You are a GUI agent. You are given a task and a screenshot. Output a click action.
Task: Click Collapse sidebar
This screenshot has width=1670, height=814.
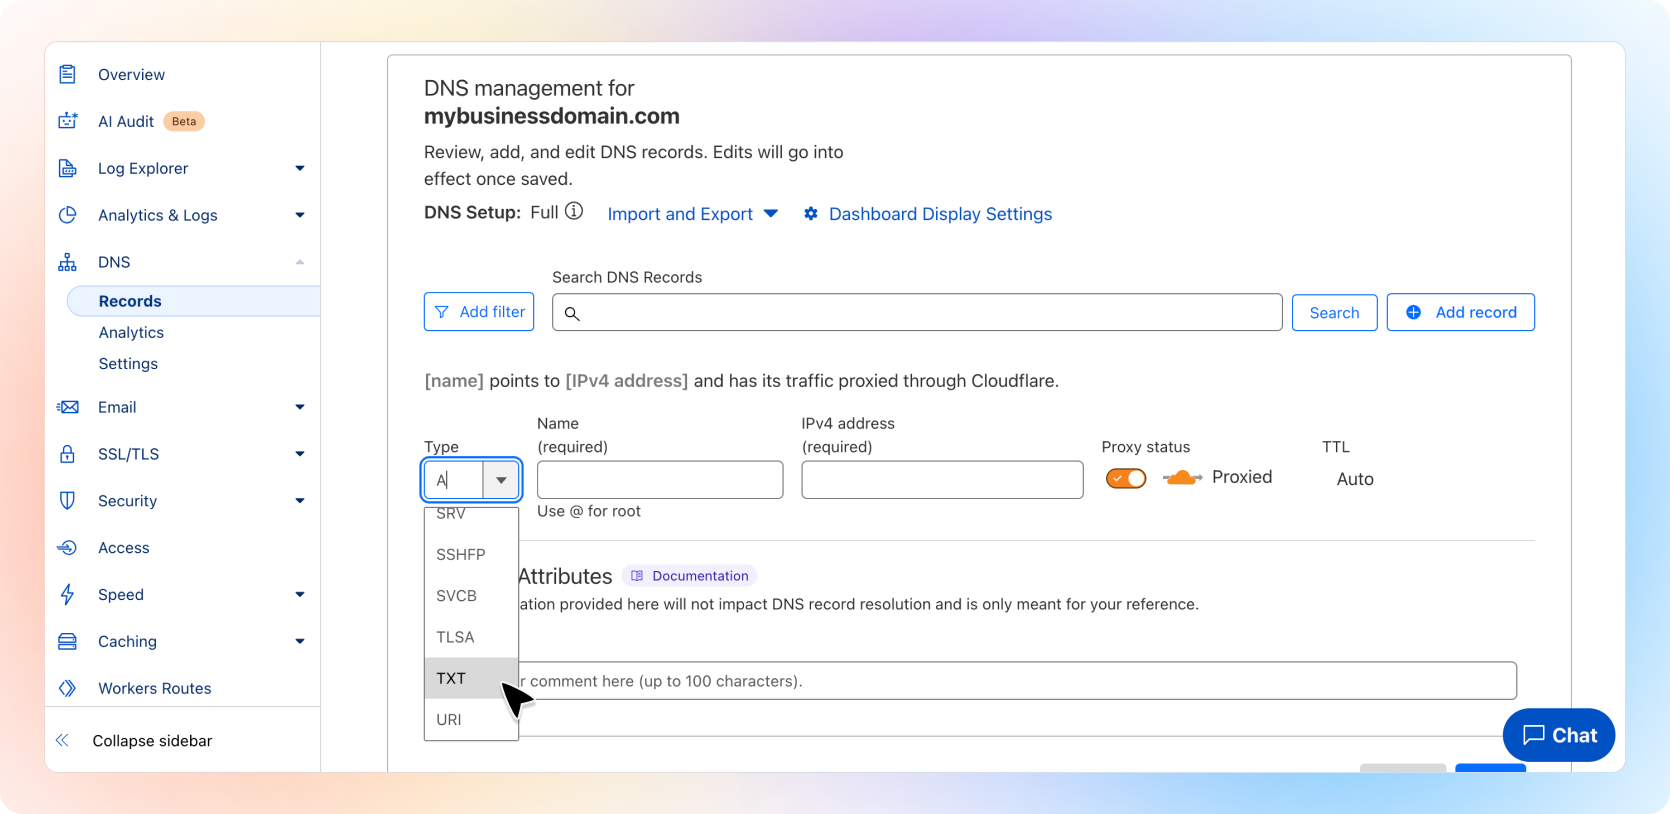(x=152, y=741)
